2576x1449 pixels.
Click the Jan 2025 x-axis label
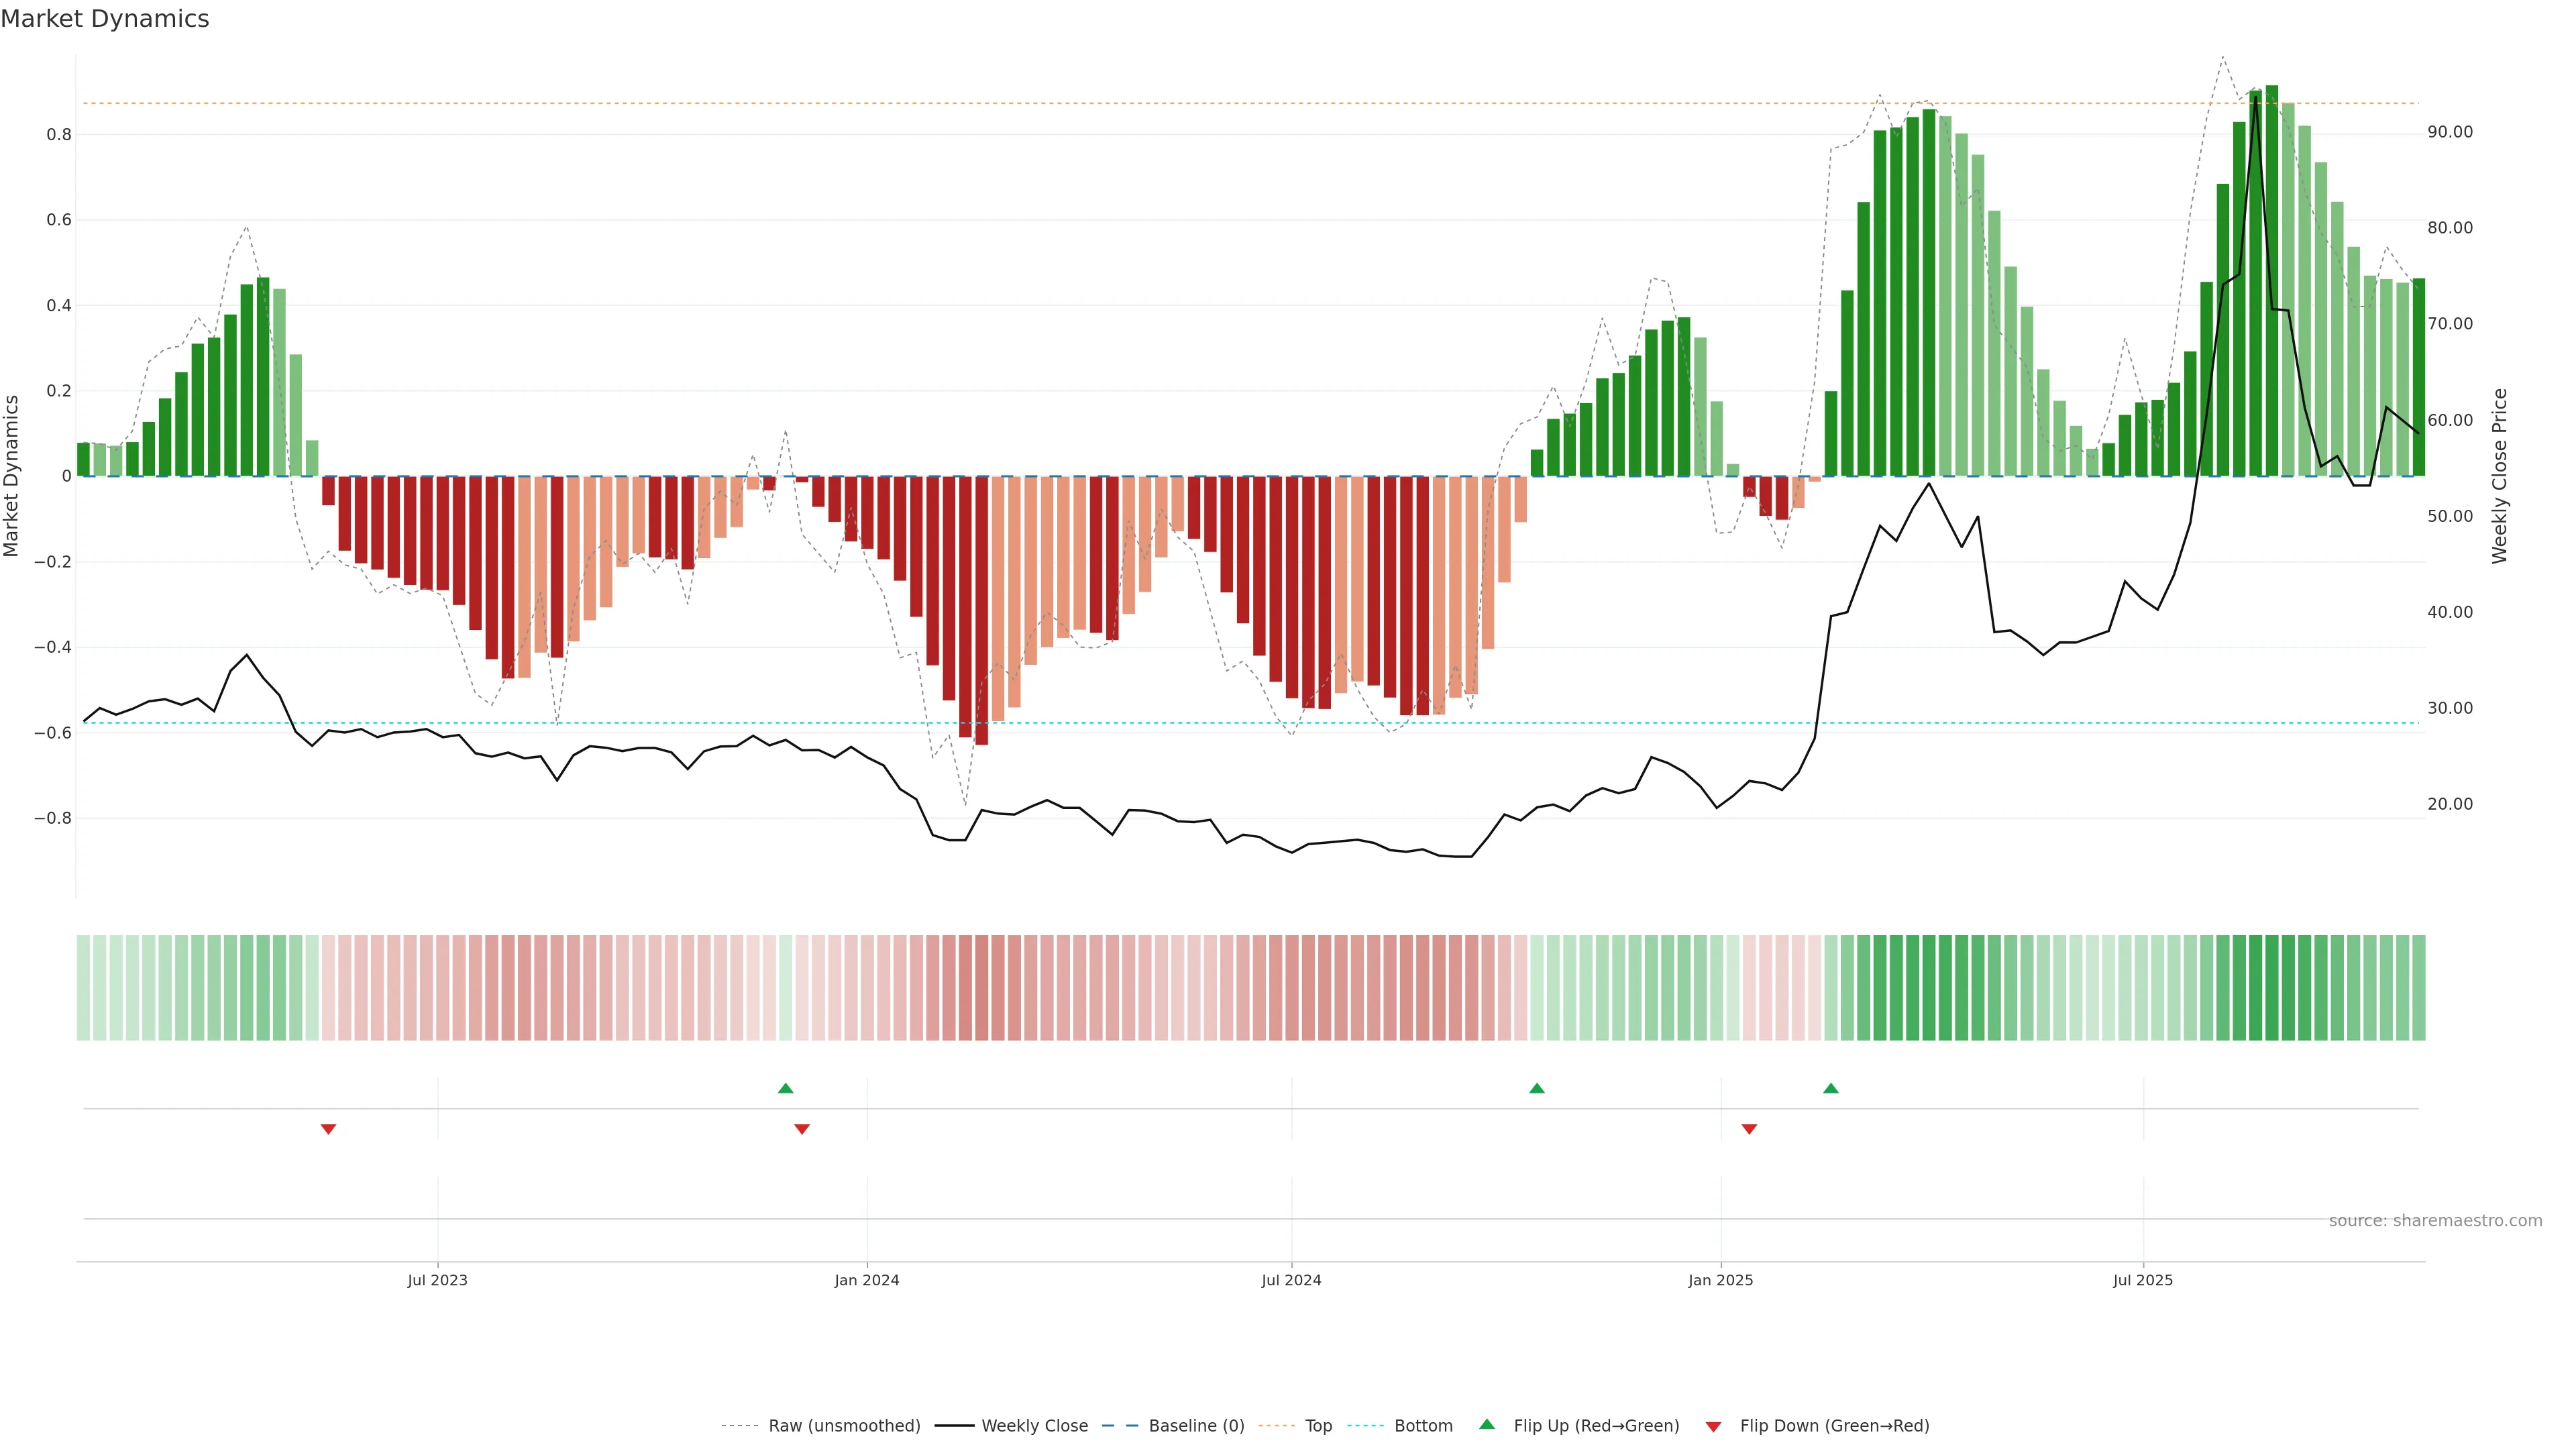1720,1280
